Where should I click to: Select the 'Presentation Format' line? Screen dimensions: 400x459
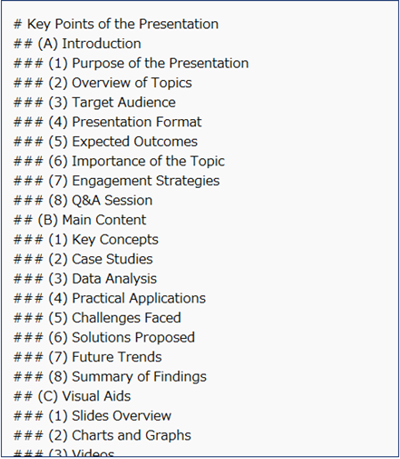107,122
